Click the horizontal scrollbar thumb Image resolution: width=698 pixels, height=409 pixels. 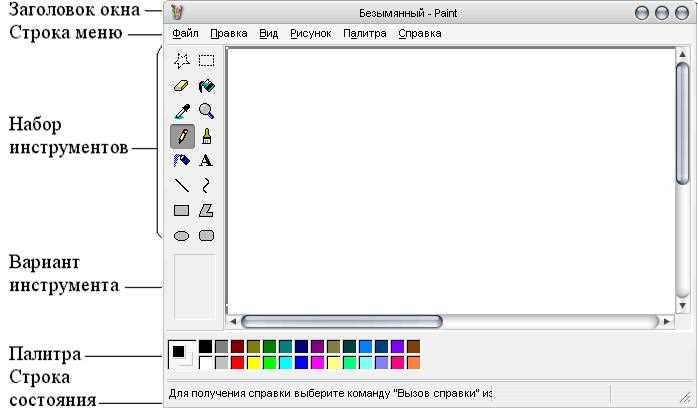click(341, 321)
